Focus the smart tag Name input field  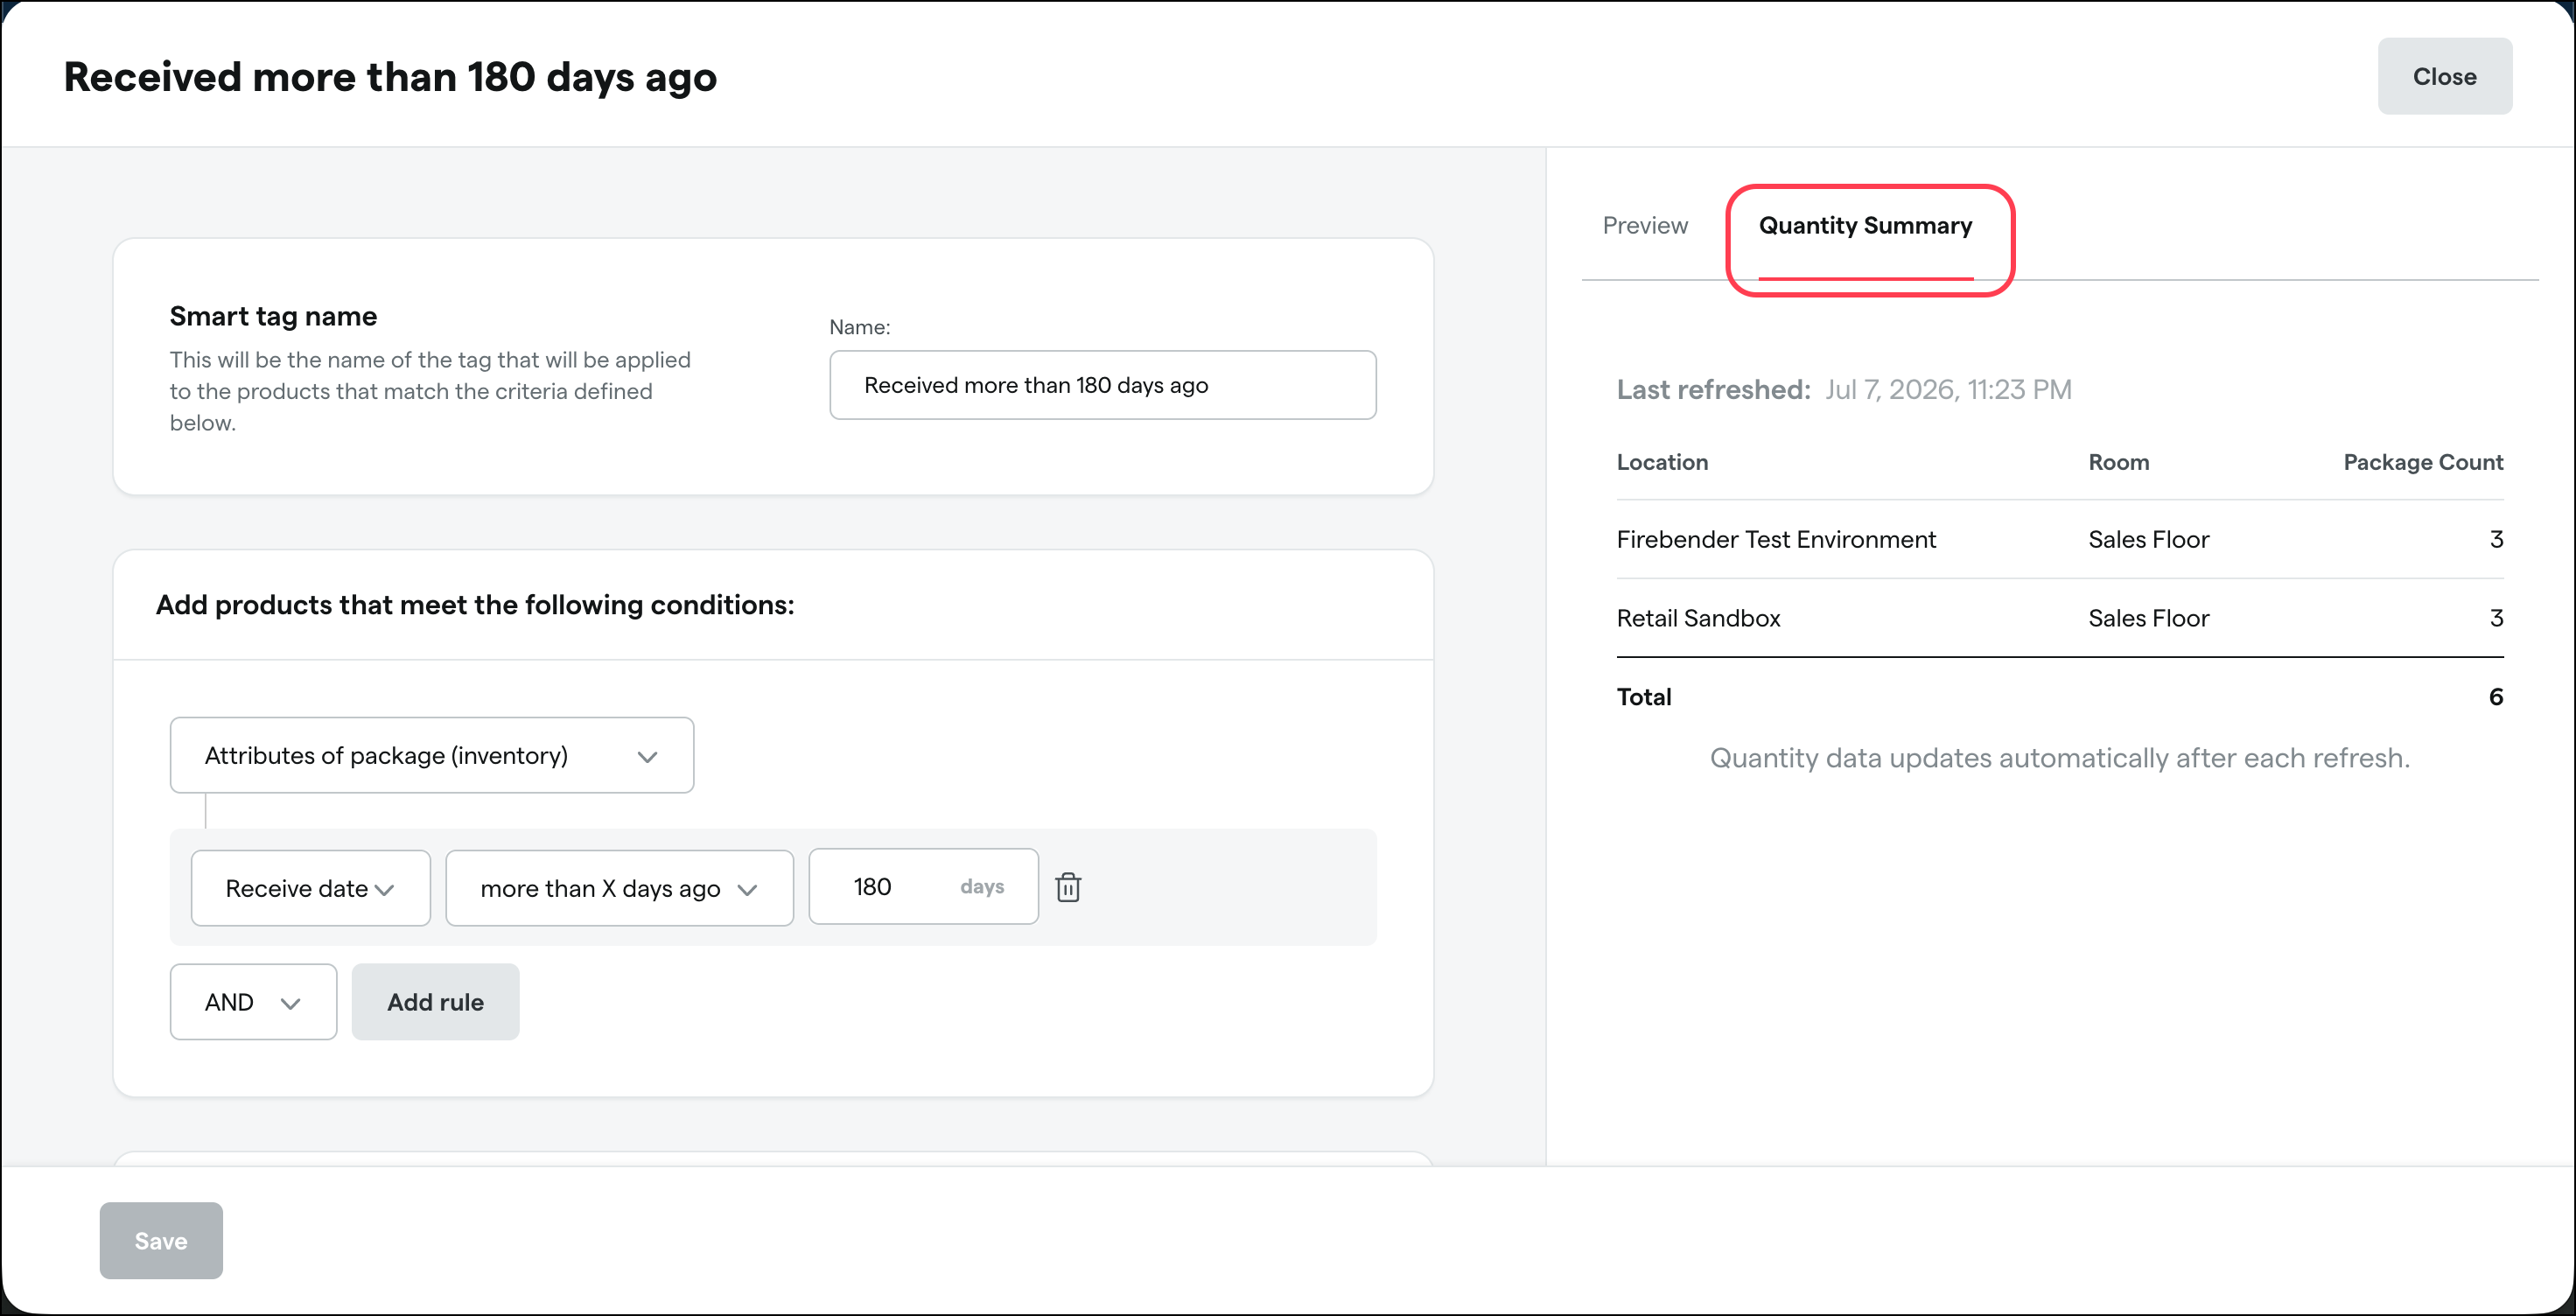[1102, 385]
